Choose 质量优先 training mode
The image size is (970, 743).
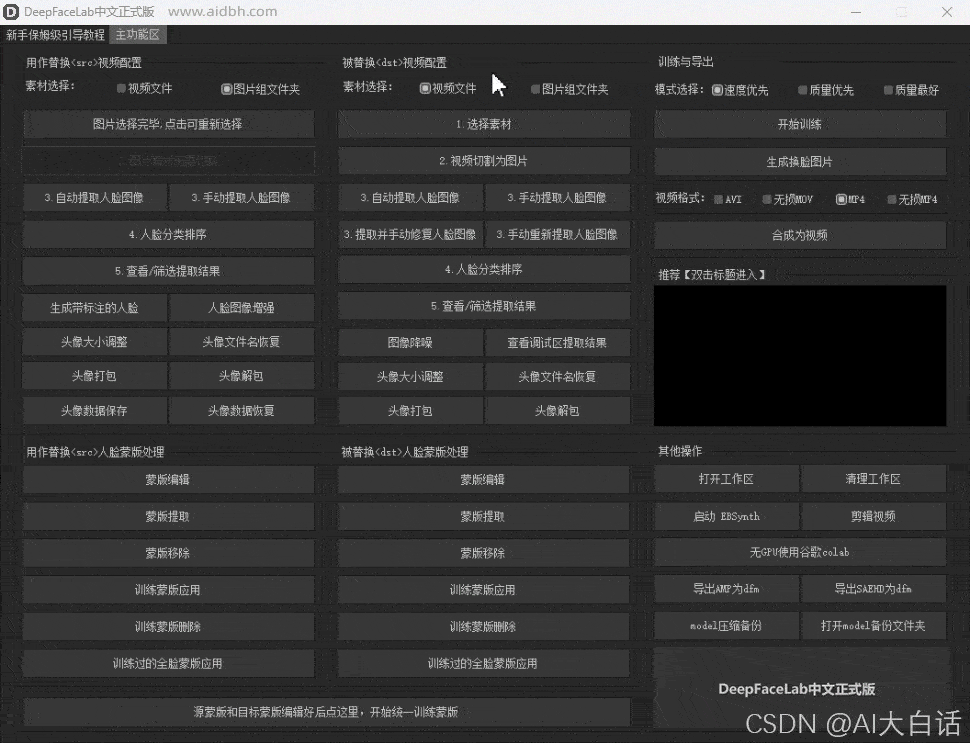(x=826, y=90)
